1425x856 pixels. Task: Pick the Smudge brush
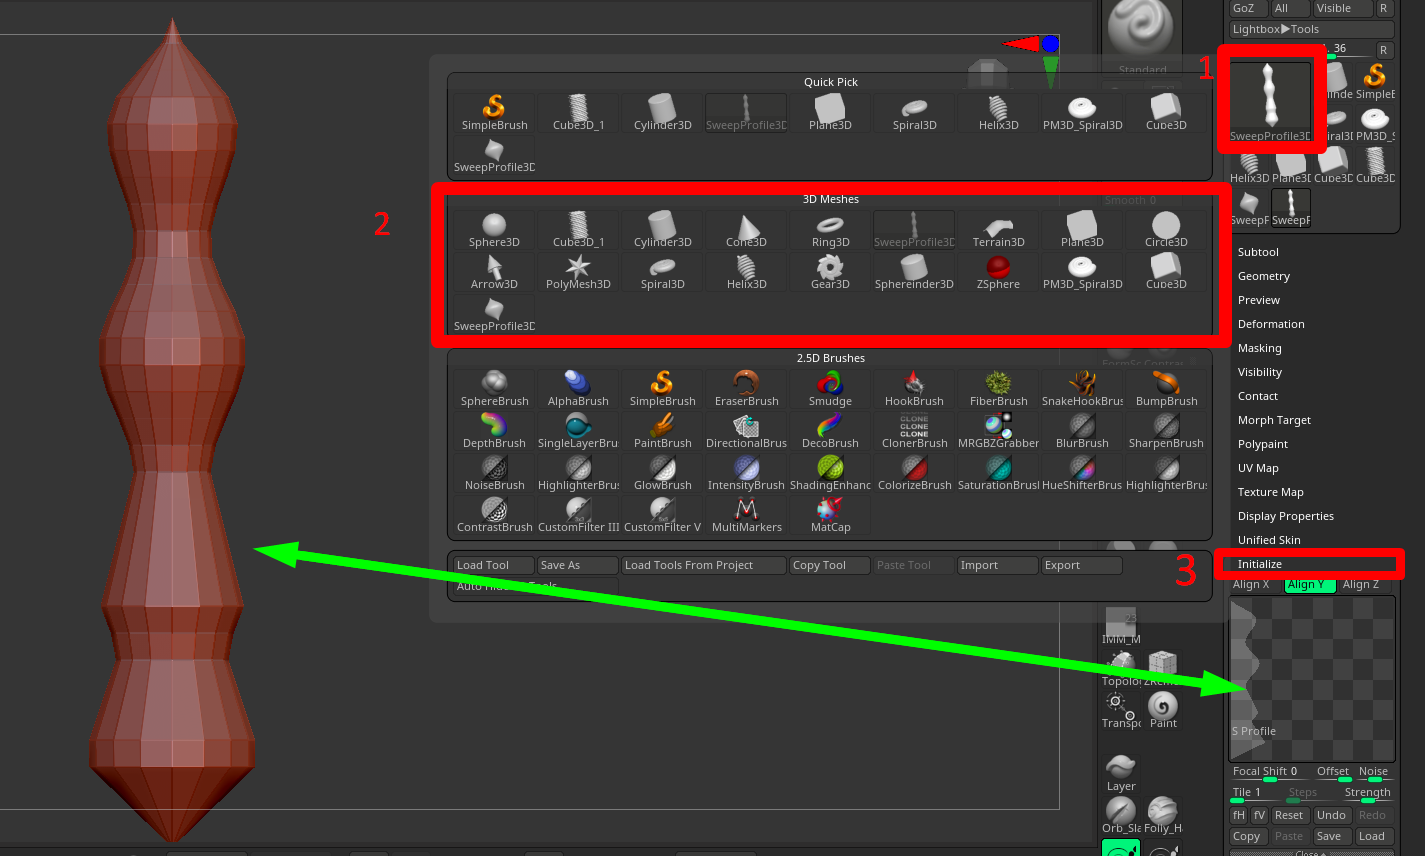pyautogui.click(x=830, y=389)
